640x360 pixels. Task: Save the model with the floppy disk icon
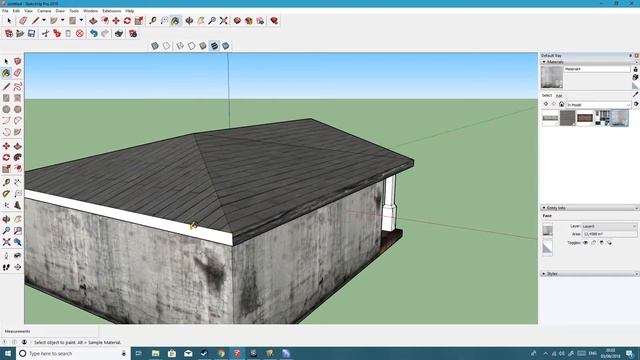pos(31,33)
